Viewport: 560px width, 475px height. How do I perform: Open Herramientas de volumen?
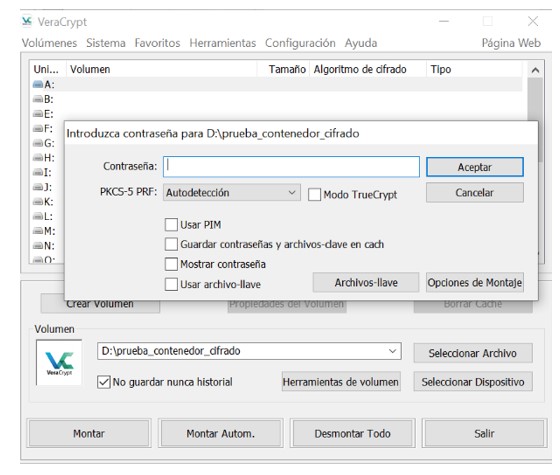pyautogui.click(x=341, y=382)
